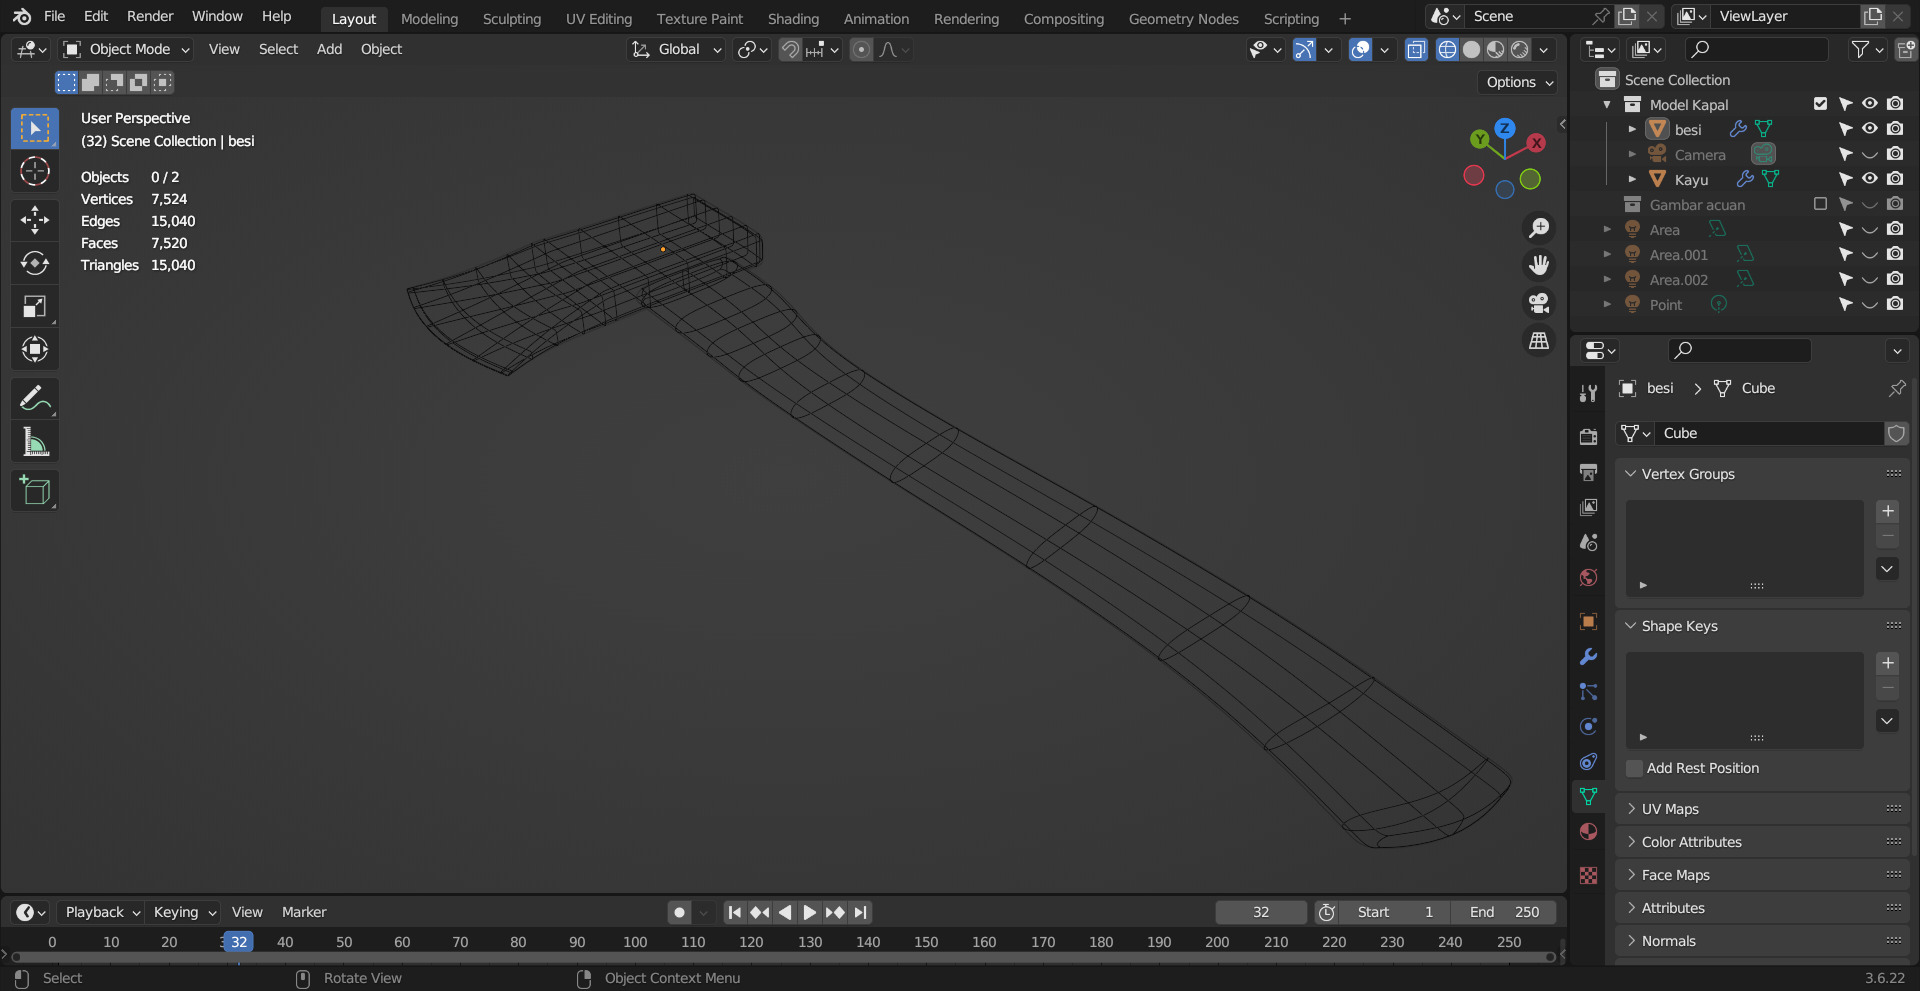
Task: Click the pan view hand icon
Action: coord(1539,265)
